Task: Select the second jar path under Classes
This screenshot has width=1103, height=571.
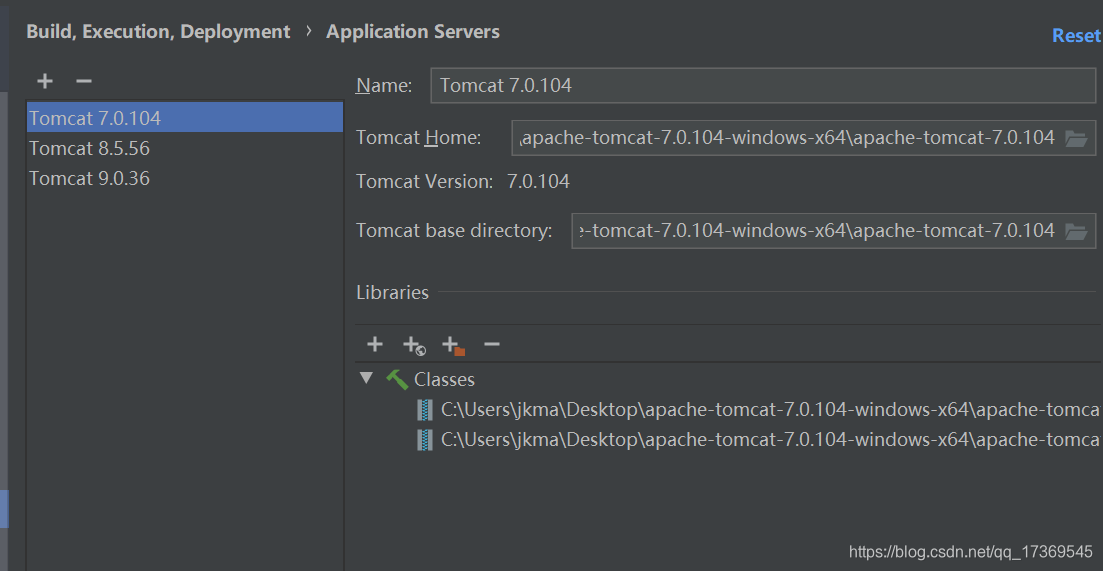Action: pos(771,440)
